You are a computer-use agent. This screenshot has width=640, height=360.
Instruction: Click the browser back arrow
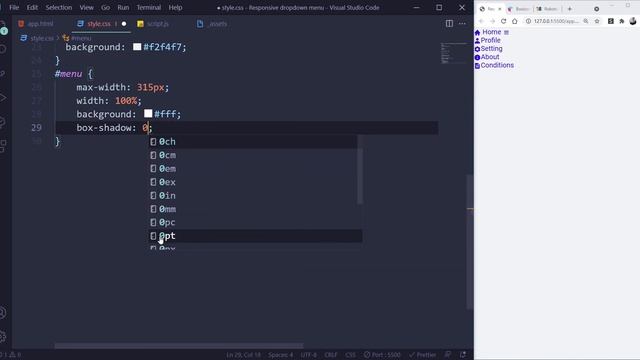click(481, 21)
